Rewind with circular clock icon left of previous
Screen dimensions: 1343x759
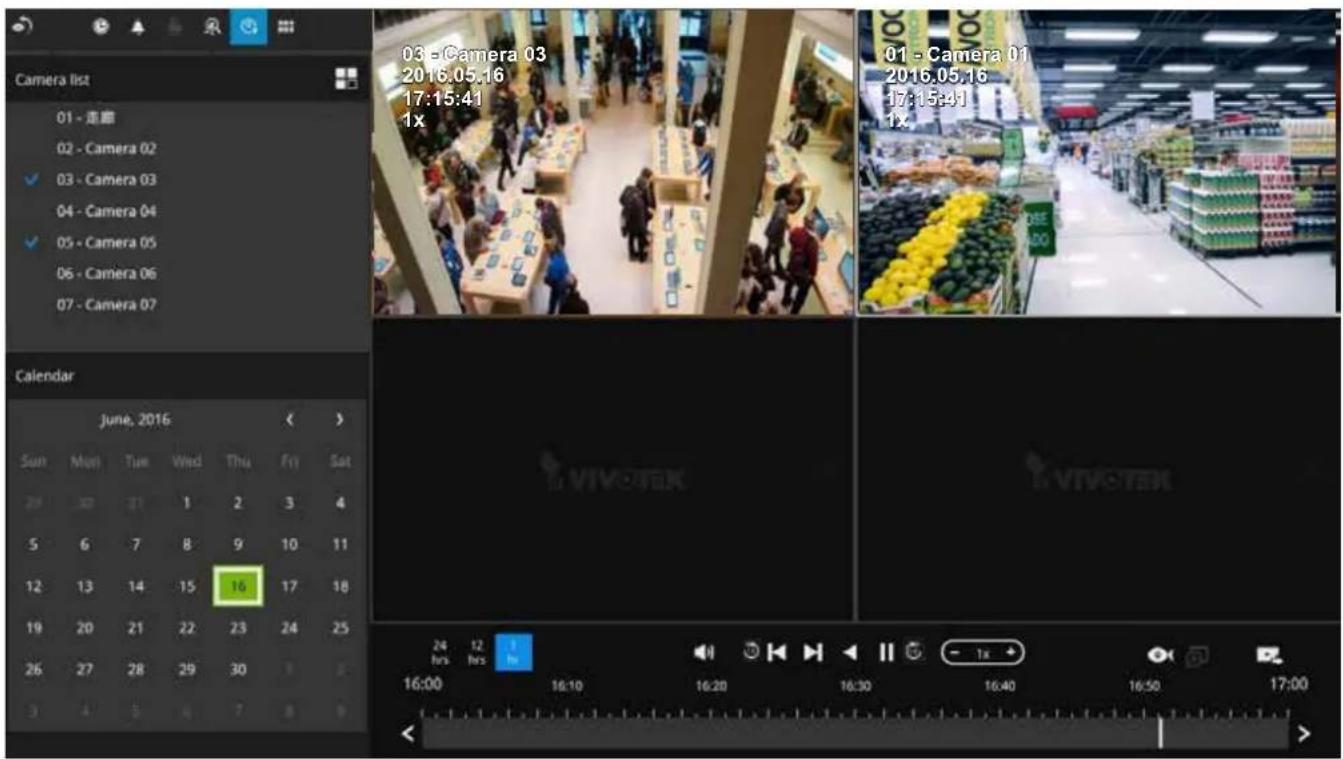[751, 651]
